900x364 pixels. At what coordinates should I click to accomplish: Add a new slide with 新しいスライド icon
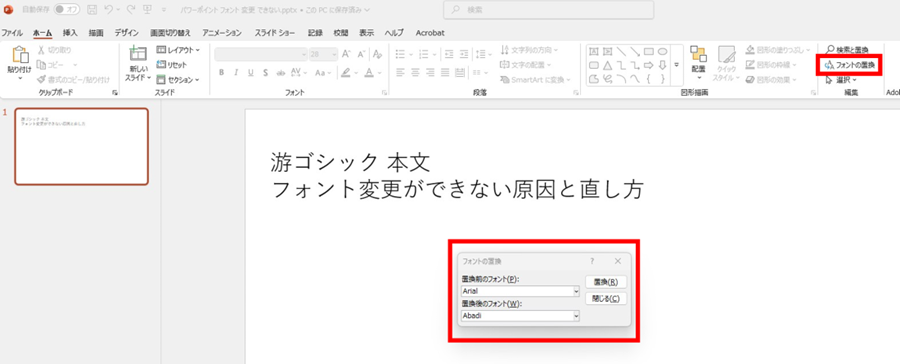pyautogui.click(x=138, y=54)
